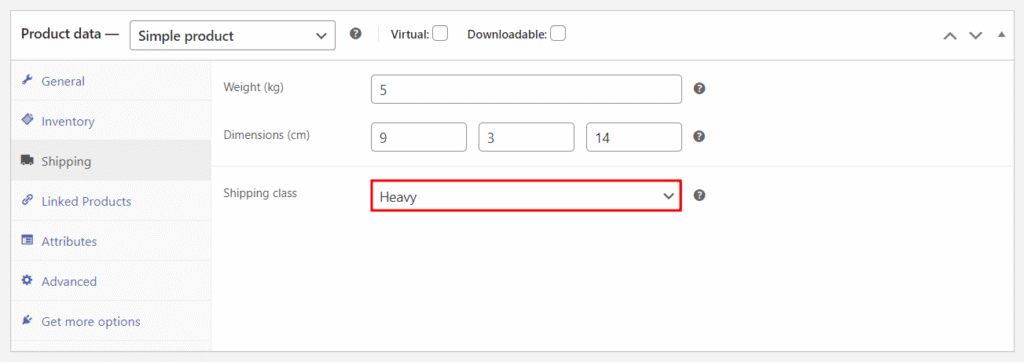Move the Product data panel down
This screenshot has height=362, width=1024.
coord(975,35)
